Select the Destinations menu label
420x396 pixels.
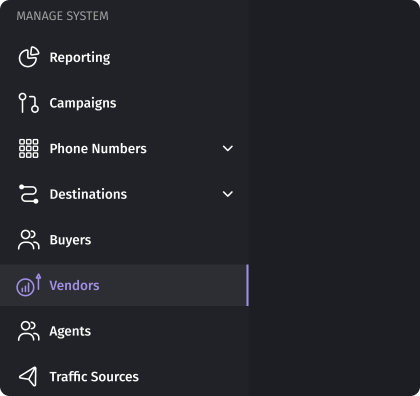[88, 194]
